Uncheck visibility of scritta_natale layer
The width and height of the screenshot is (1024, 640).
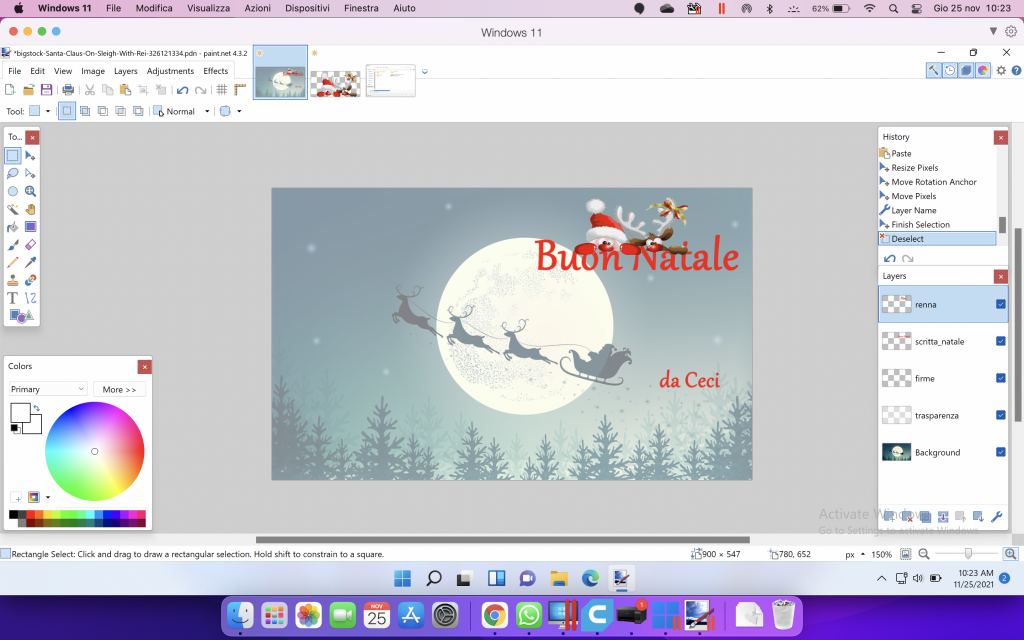click(x=1001, y=341)
